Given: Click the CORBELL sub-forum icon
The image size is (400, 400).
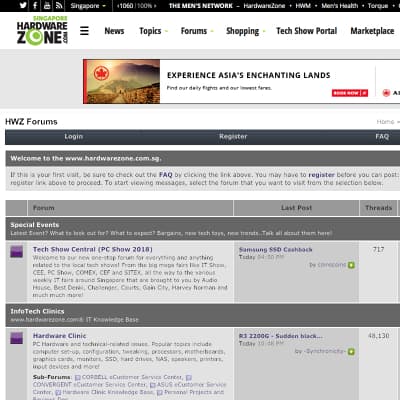Looking at the screenshot, I should 78,378.
